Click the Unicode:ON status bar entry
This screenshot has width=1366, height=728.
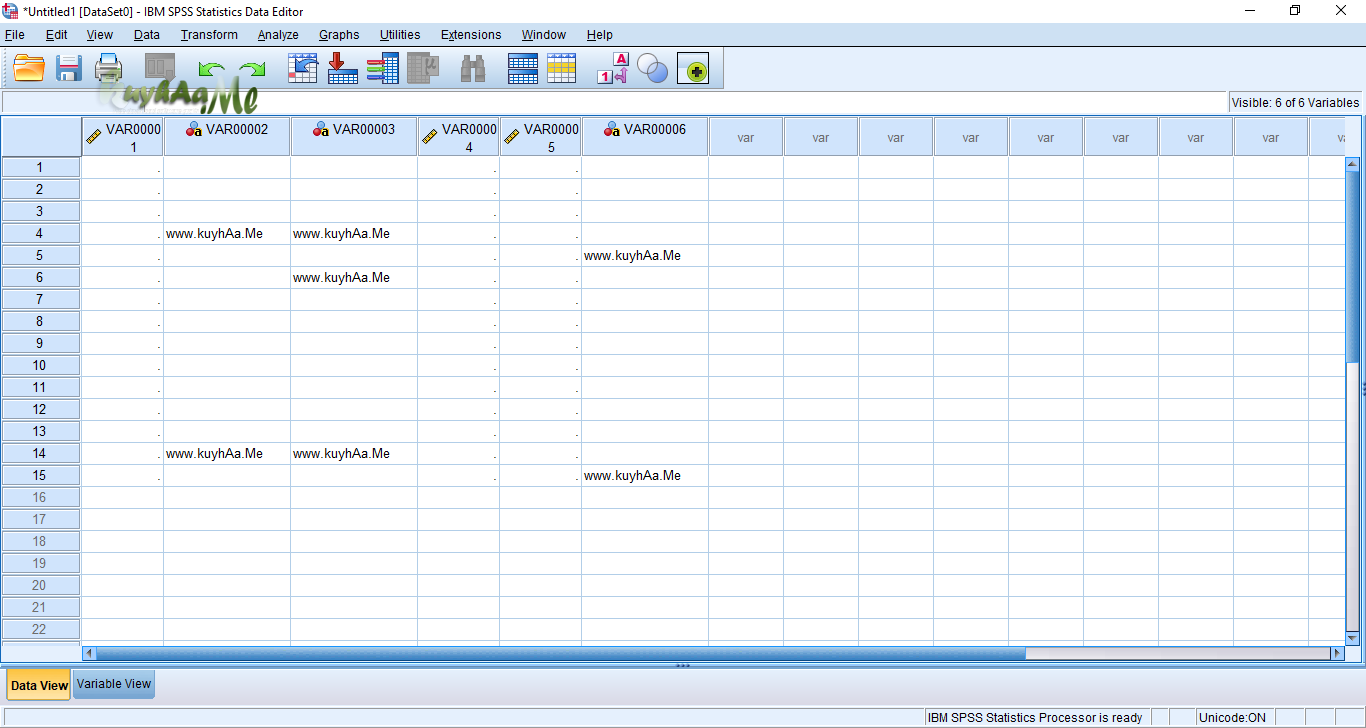pyautogui.click(x=1232, y=717)
